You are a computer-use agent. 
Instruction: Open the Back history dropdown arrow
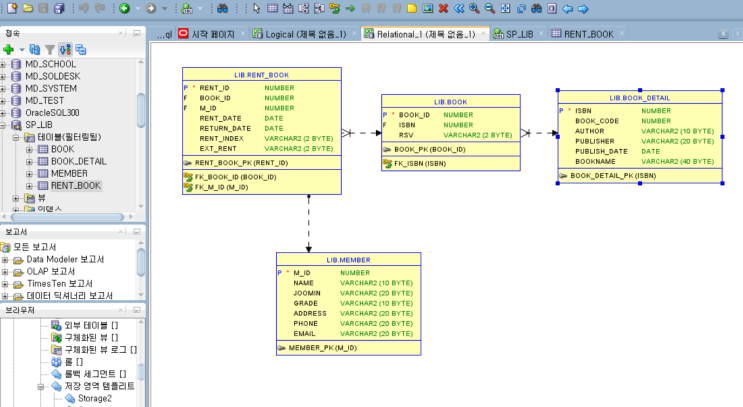point(138,9)
